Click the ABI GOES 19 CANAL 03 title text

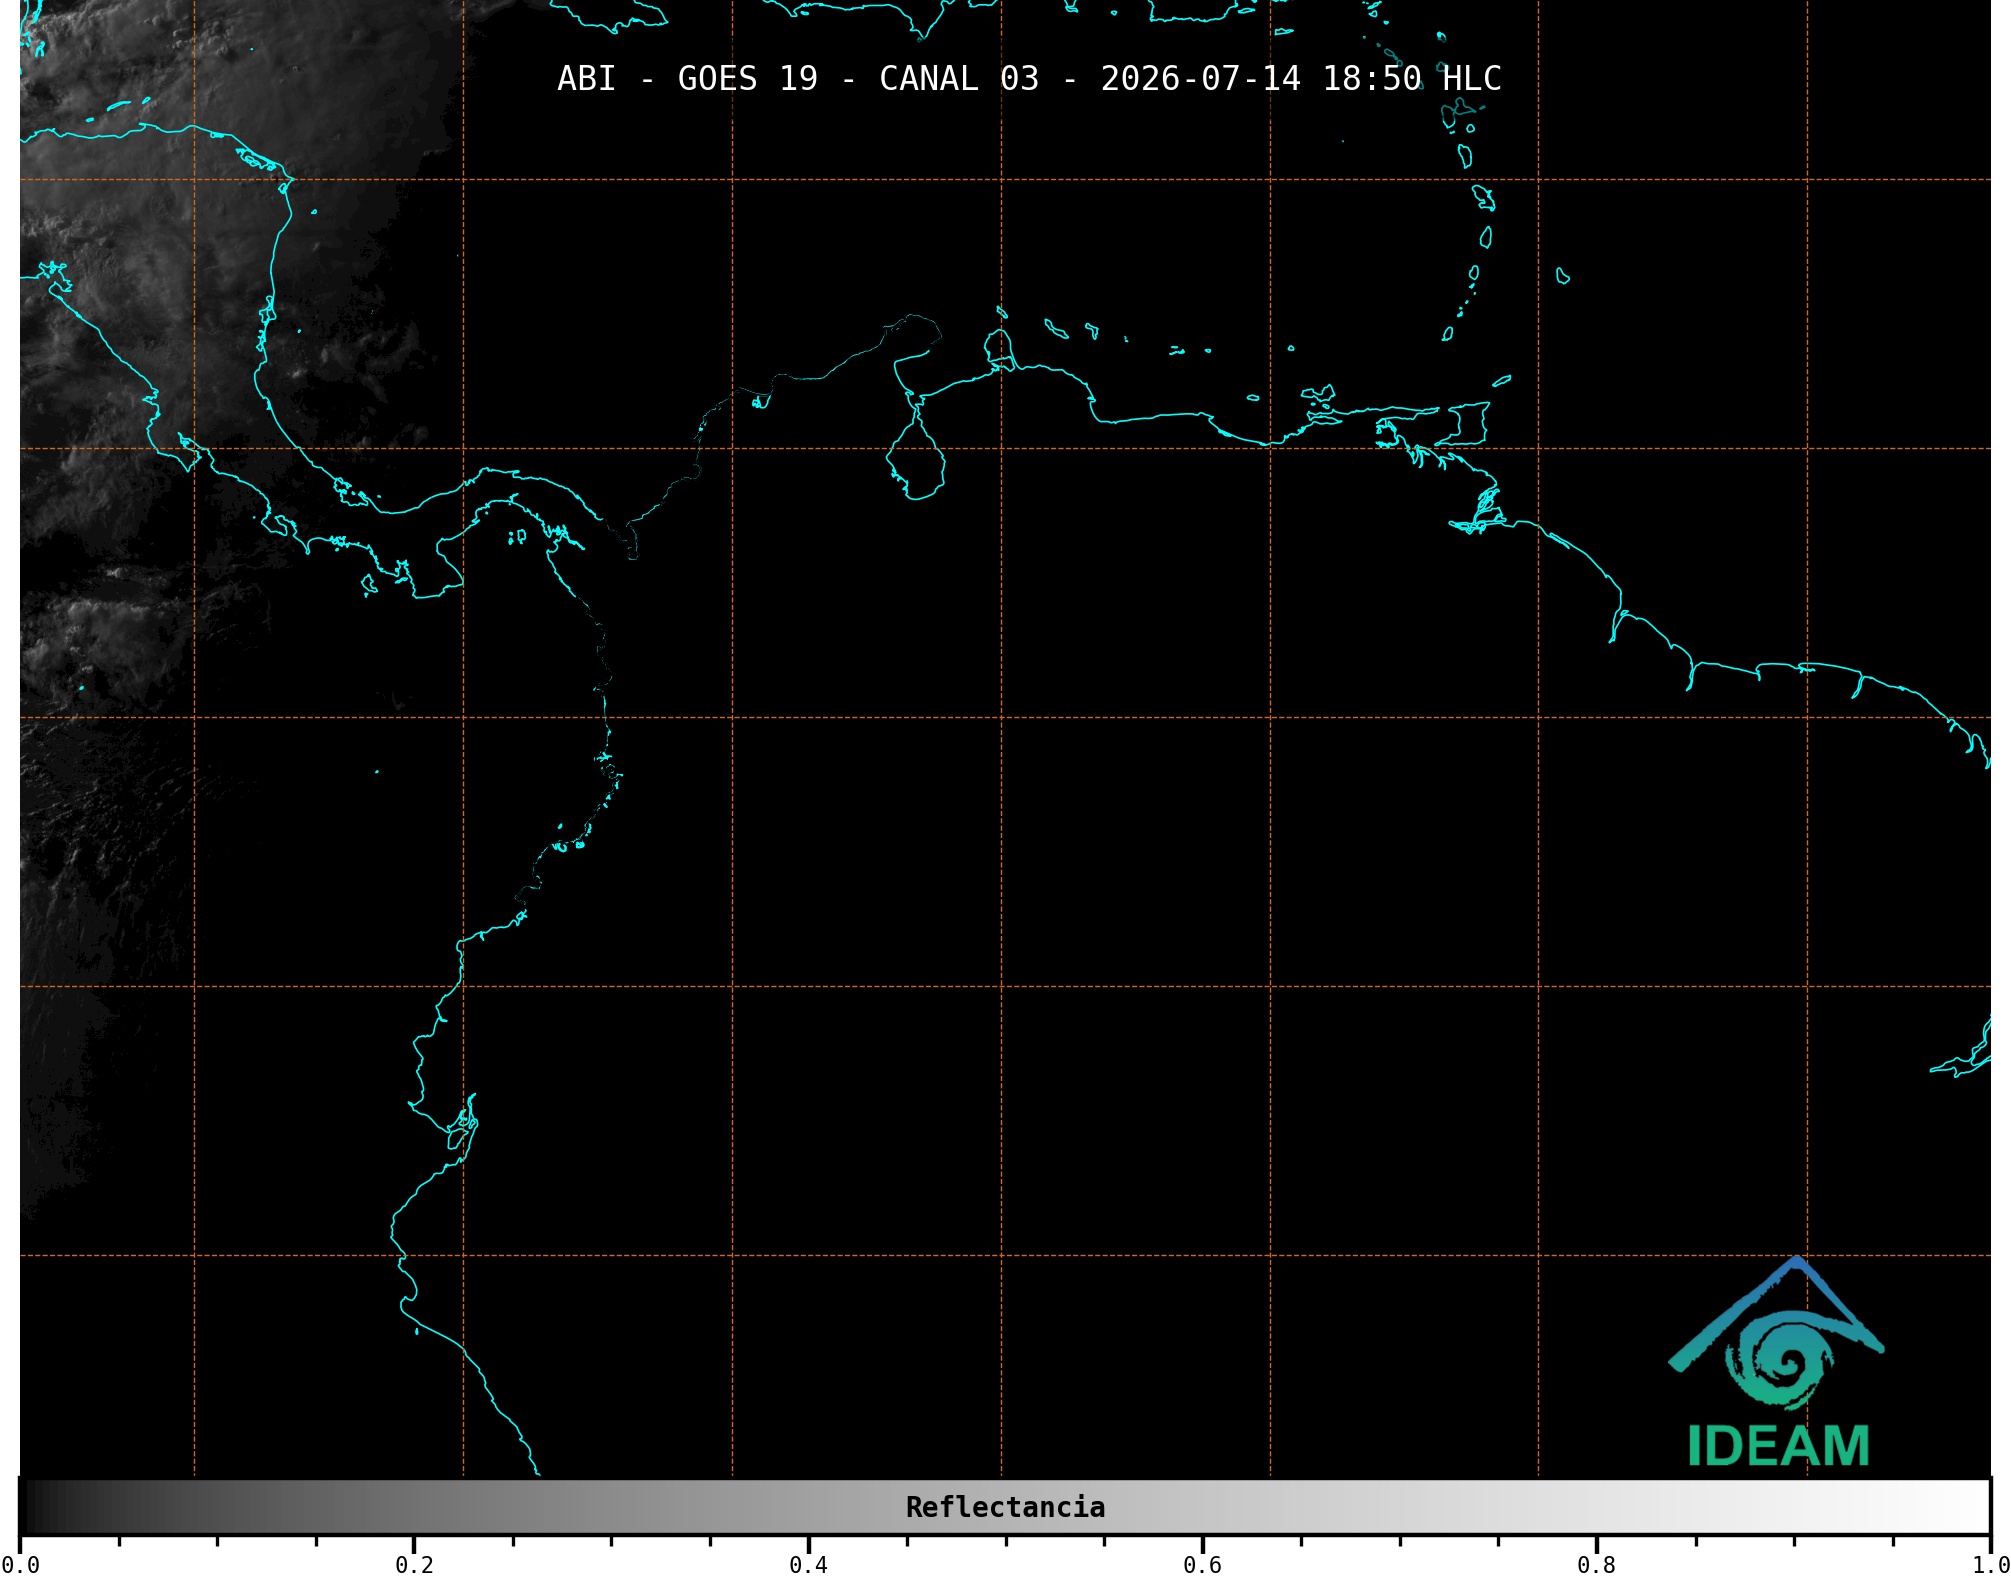[x=1029, y=79]
